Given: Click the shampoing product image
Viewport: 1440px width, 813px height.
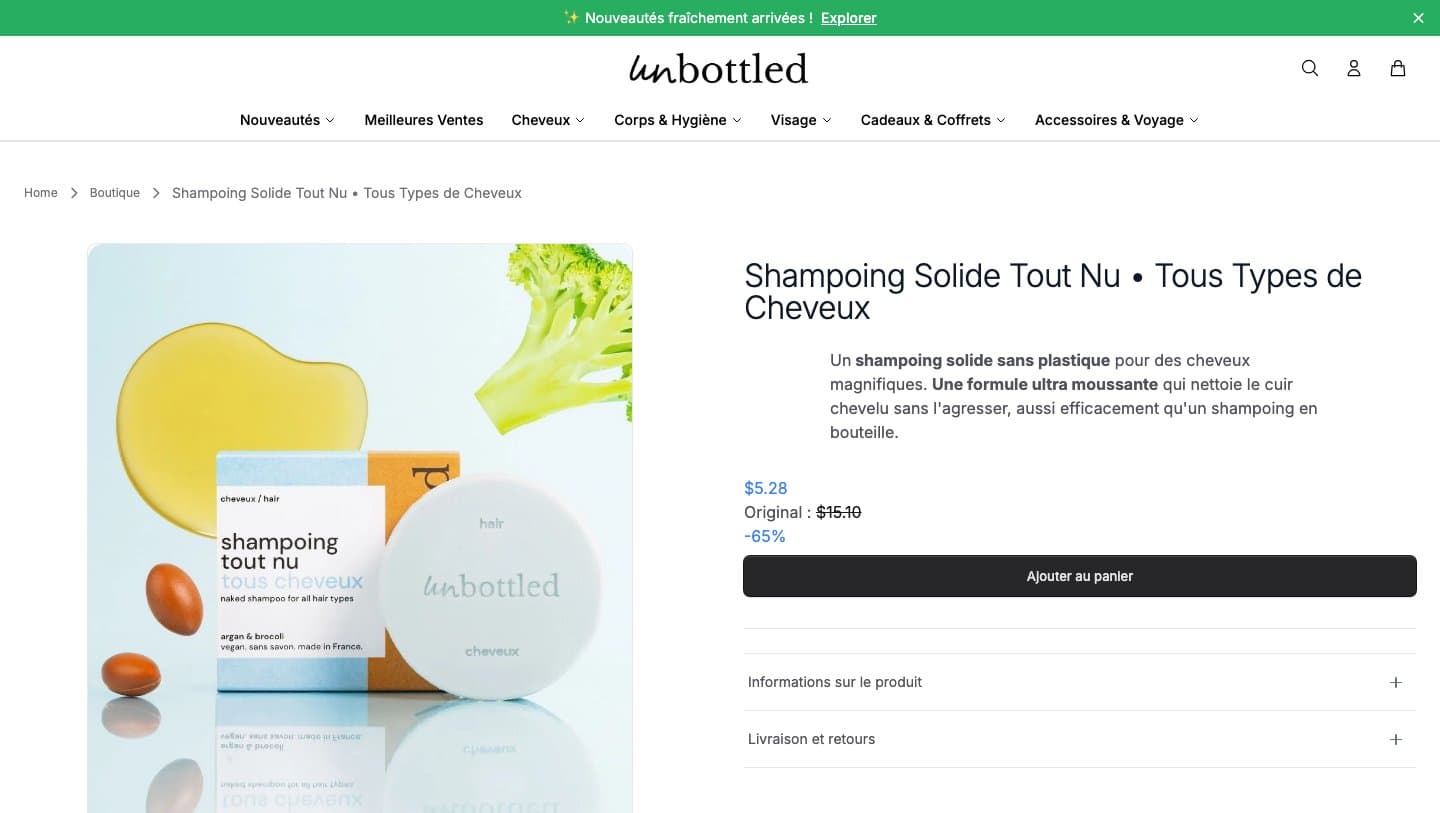Looking at the screenshot, I should pos(360,528).
